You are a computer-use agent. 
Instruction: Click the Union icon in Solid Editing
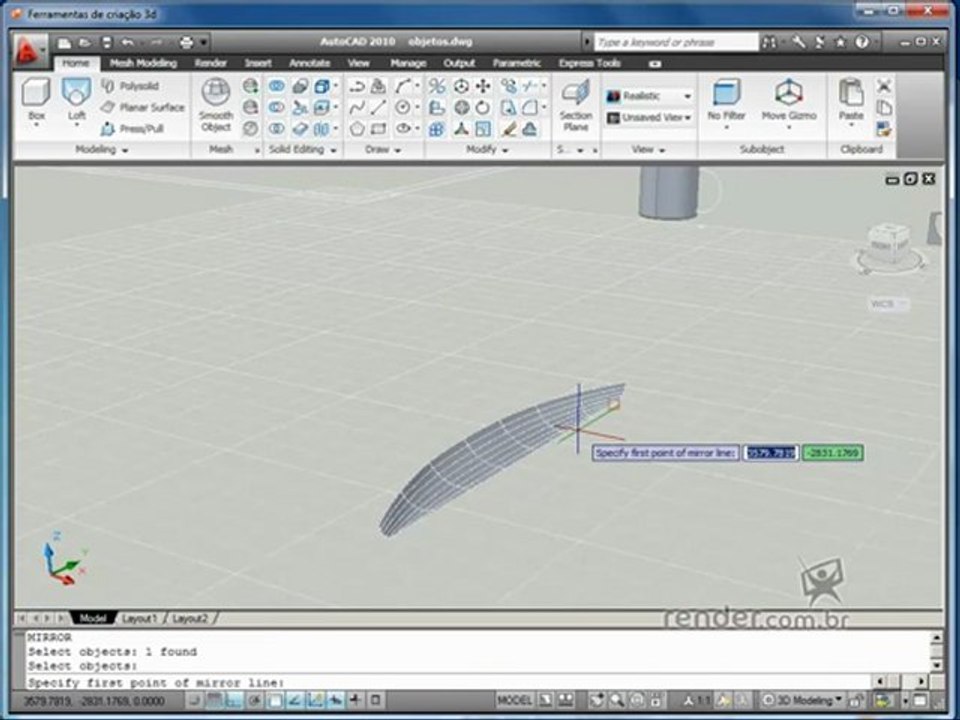point(277,86)
